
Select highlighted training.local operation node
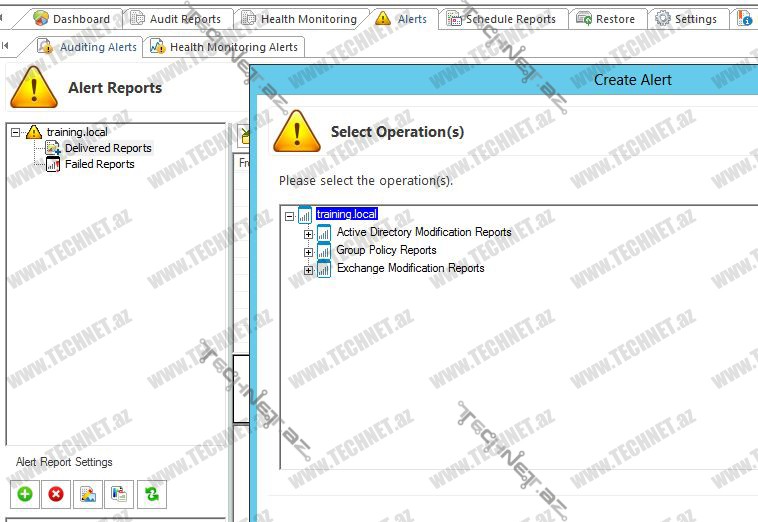pyautogui.click(x=347, y=214)
